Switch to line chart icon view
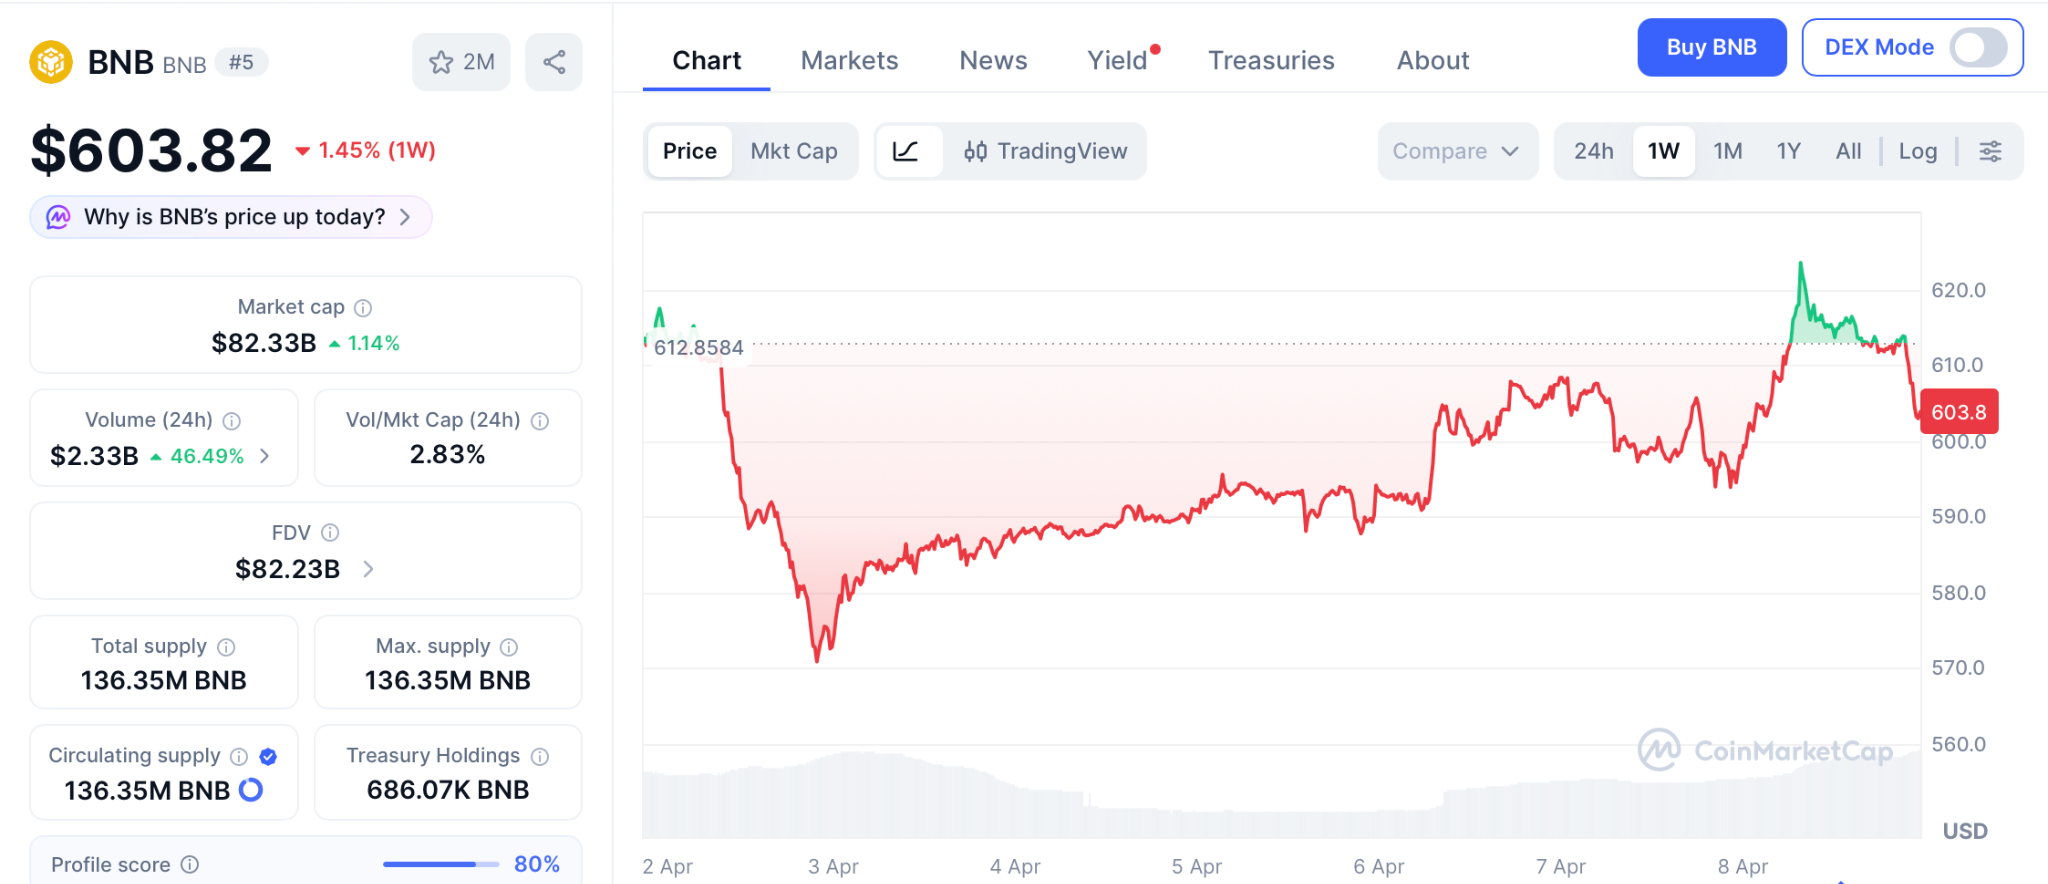Image resolution: width=2048 pixels, height=884 pixels. click(x=906, y=151)
